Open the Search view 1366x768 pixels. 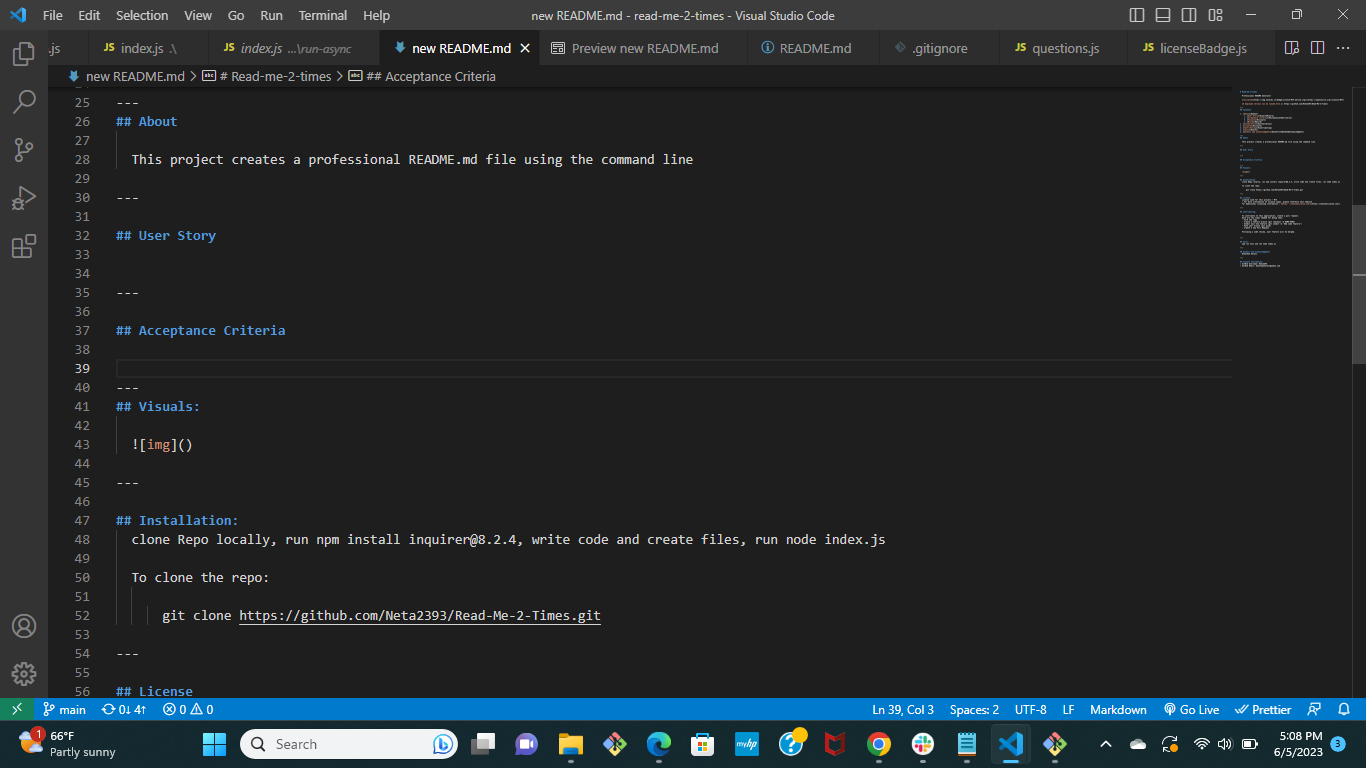click(25, 101)
